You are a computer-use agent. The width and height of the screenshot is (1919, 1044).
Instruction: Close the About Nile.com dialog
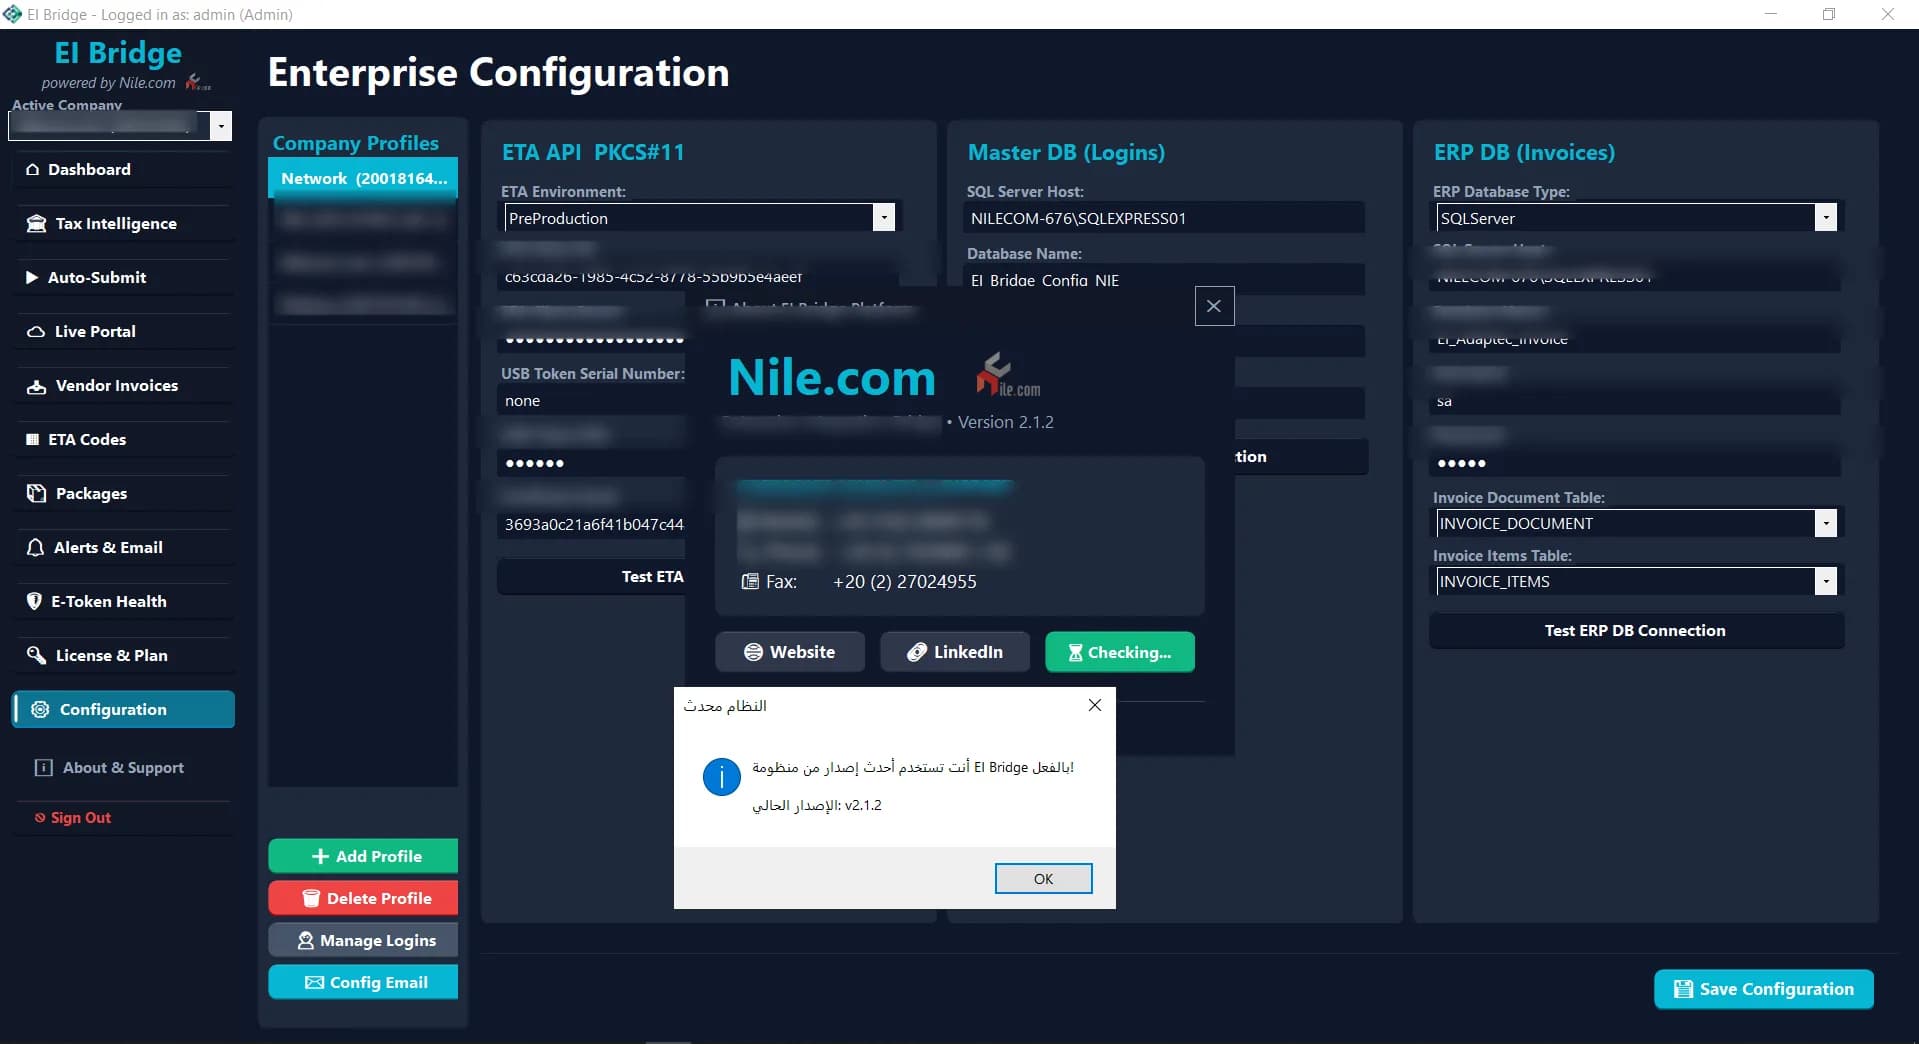[x=1214, y=306]
